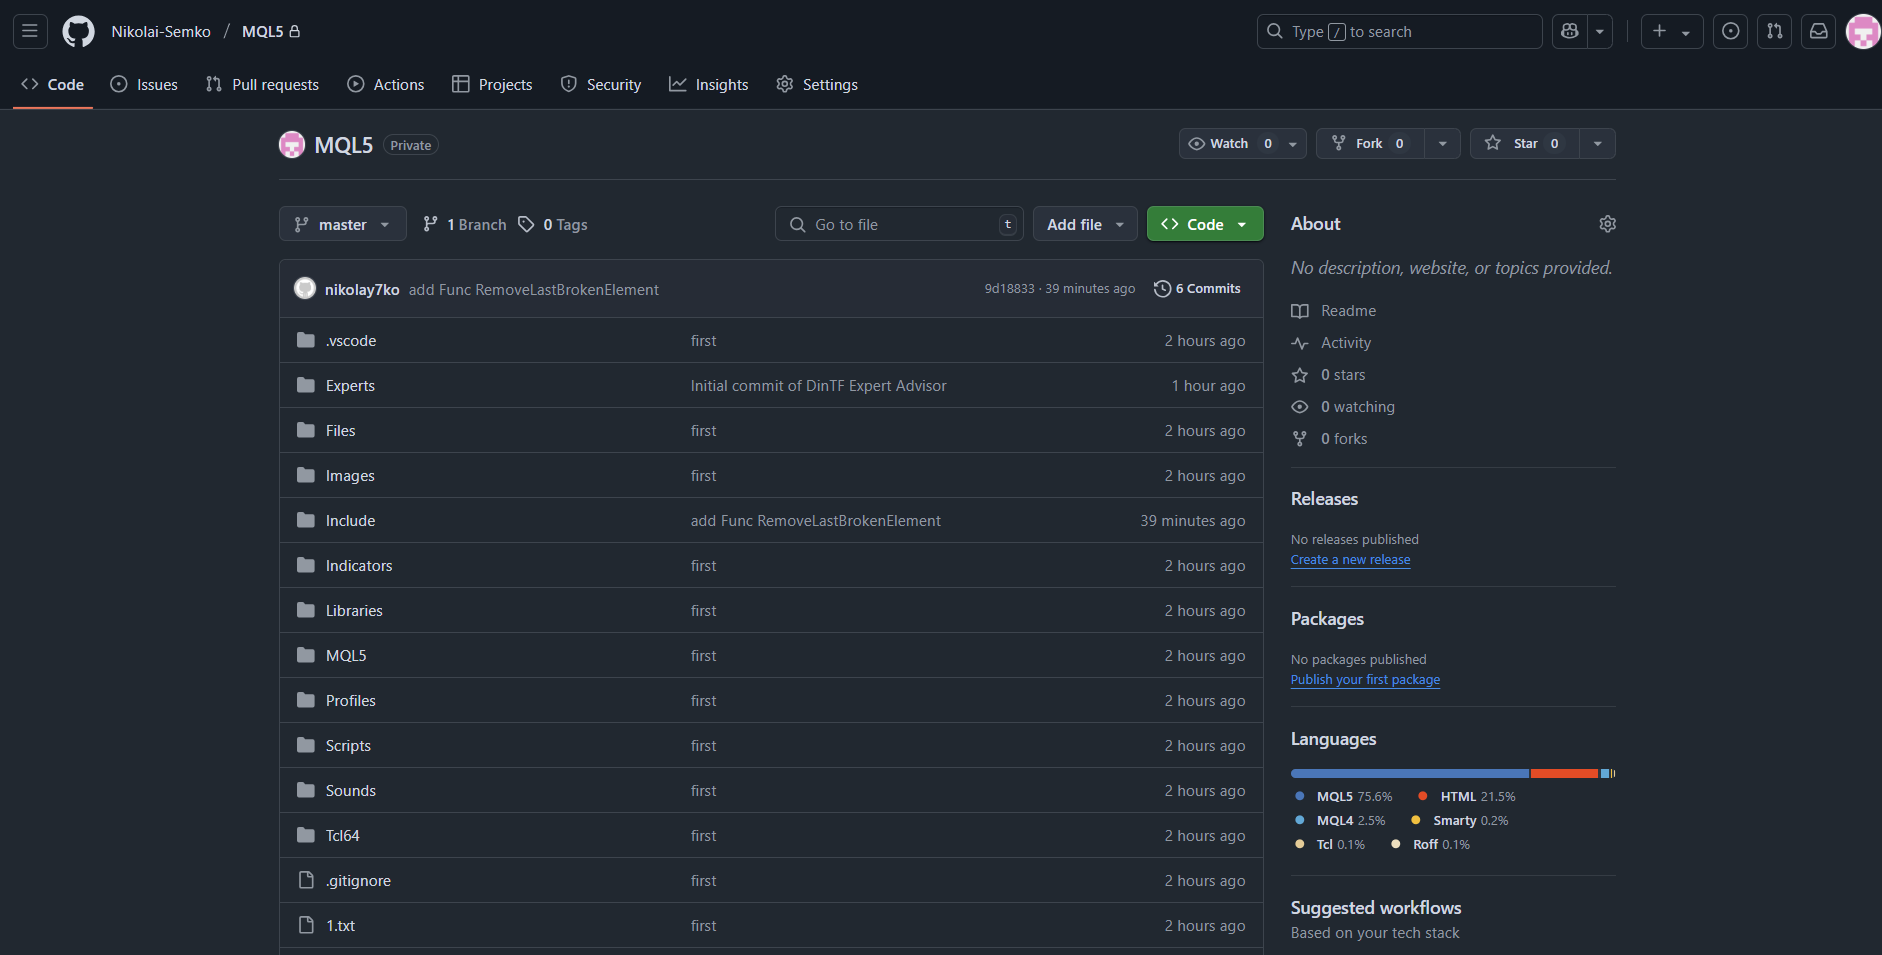
Task: Click the blue MQL5 segment of language bar
Action: (x=1410, y=774)
